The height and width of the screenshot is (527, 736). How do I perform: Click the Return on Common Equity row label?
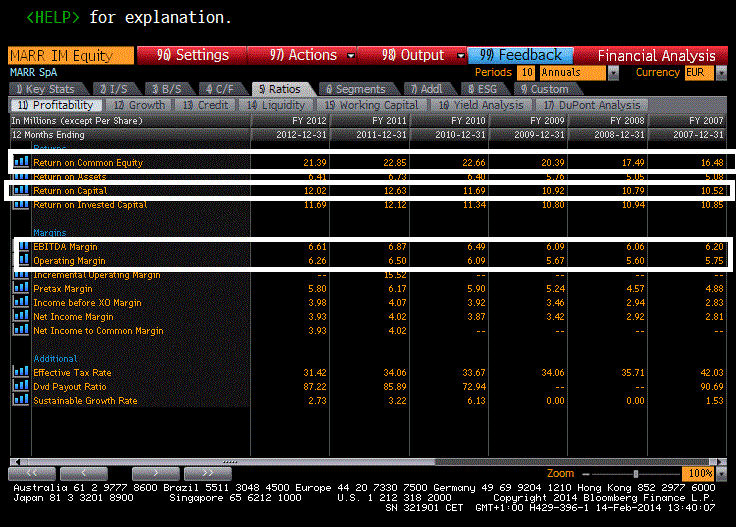pyautogui.click(x=88, y=162)
